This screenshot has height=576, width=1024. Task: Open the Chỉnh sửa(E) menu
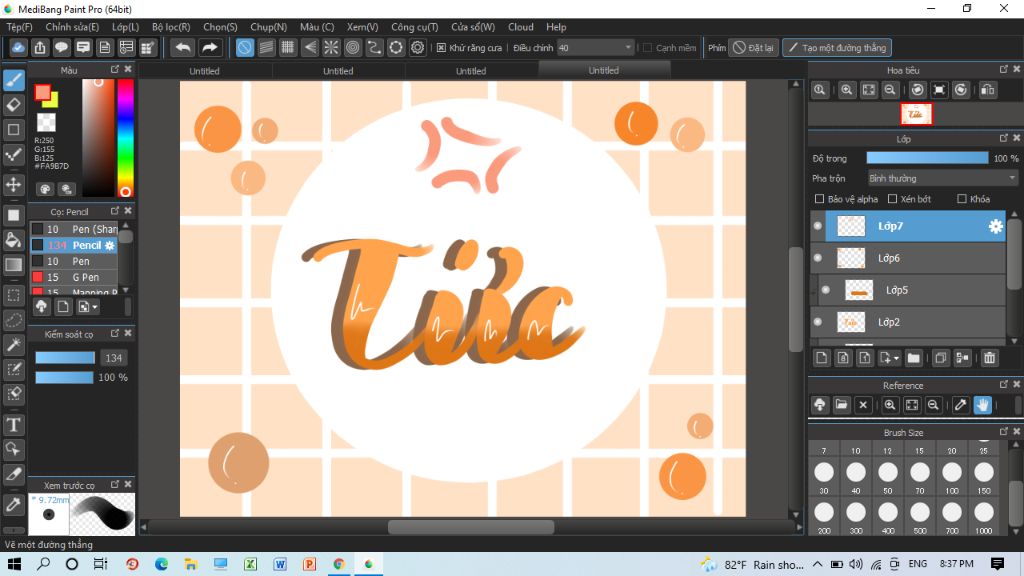72,27
